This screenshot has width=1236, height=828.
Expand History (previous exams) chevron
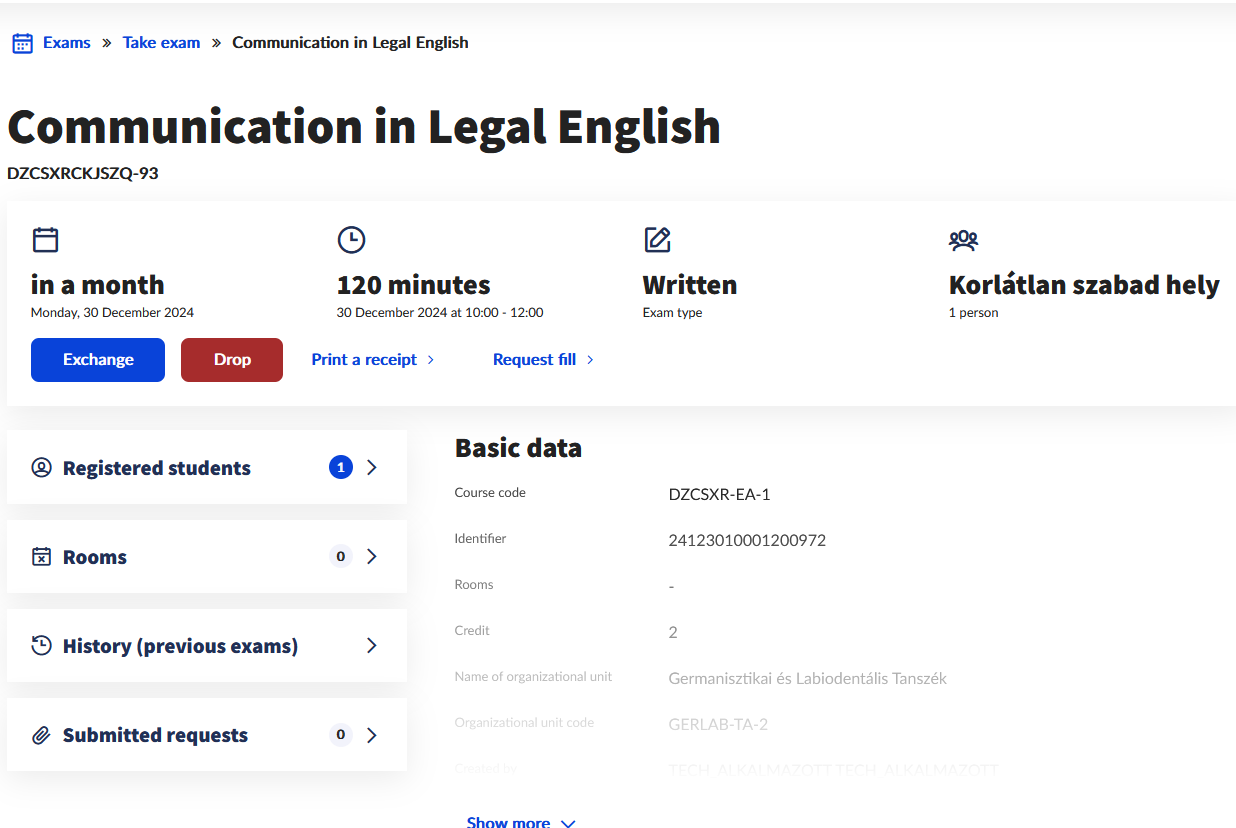tap(372, 646)
